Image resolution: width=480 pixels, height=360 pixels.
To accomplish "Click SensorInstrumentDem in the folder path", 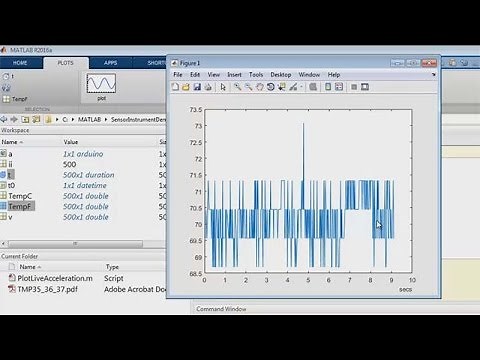I will pos(138,119).
